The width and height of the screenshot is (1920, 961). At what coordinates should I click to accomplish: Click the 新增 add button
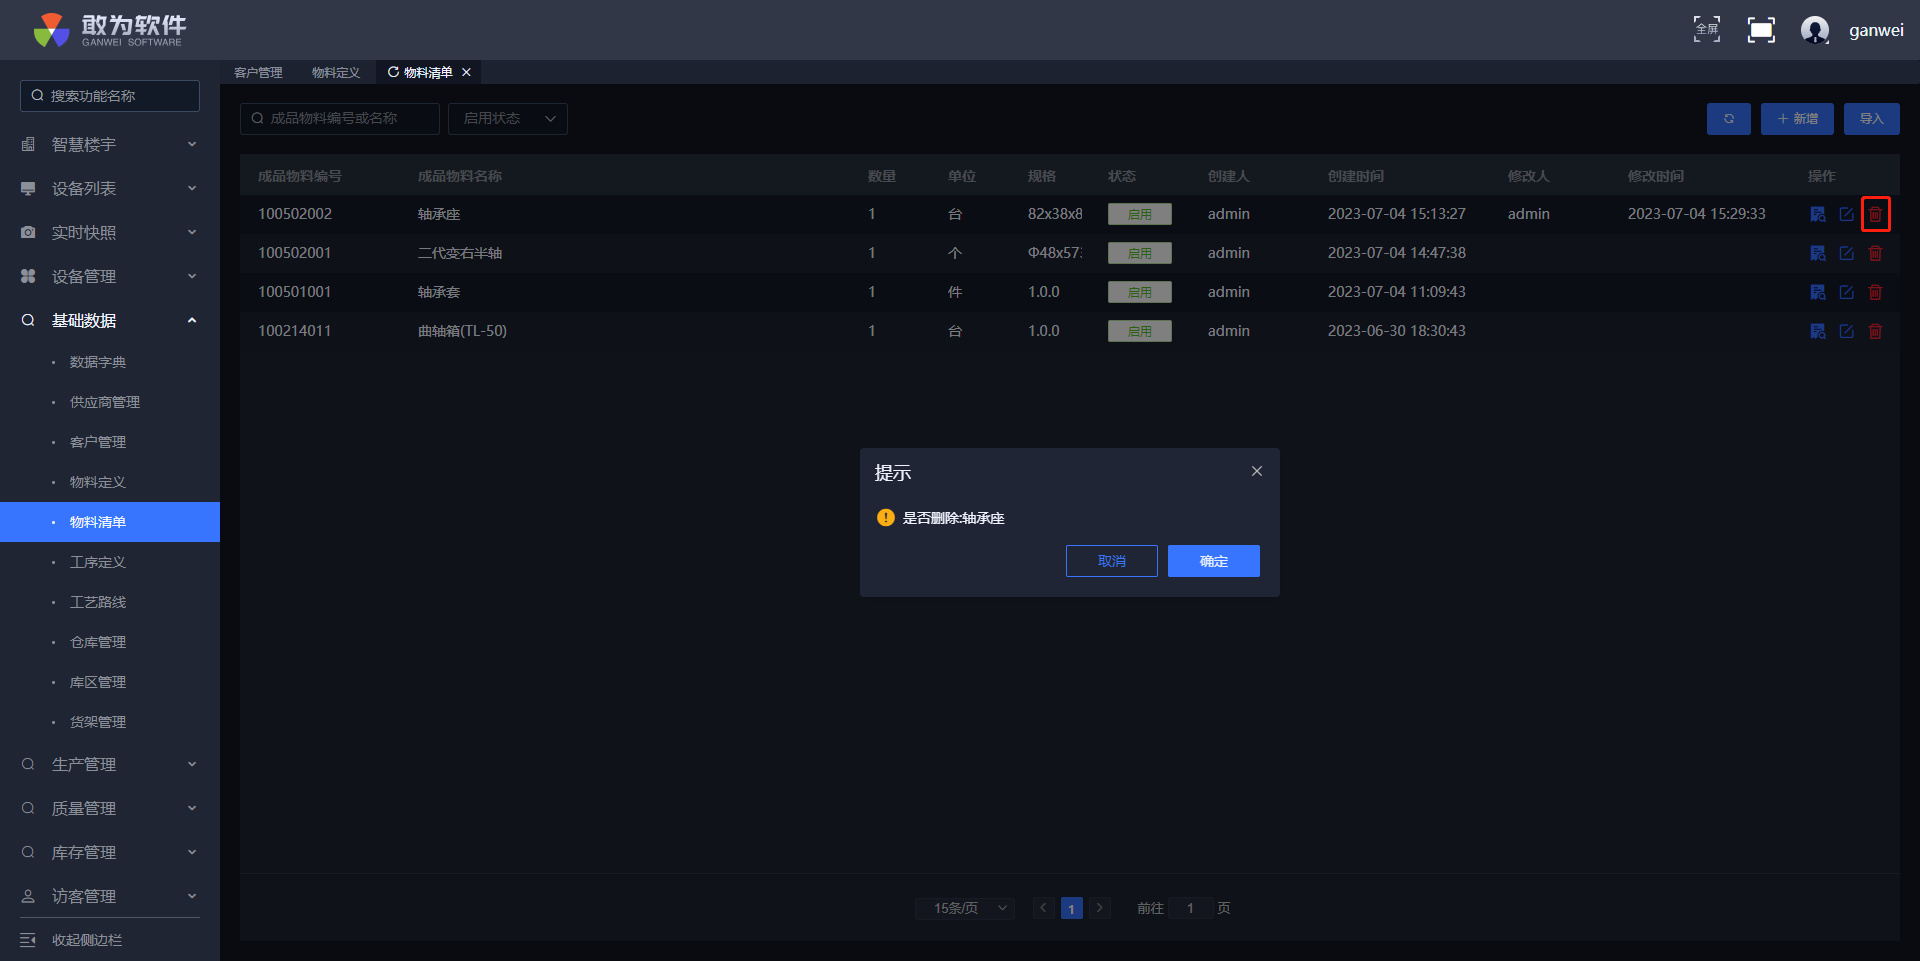click(1796, 119)
